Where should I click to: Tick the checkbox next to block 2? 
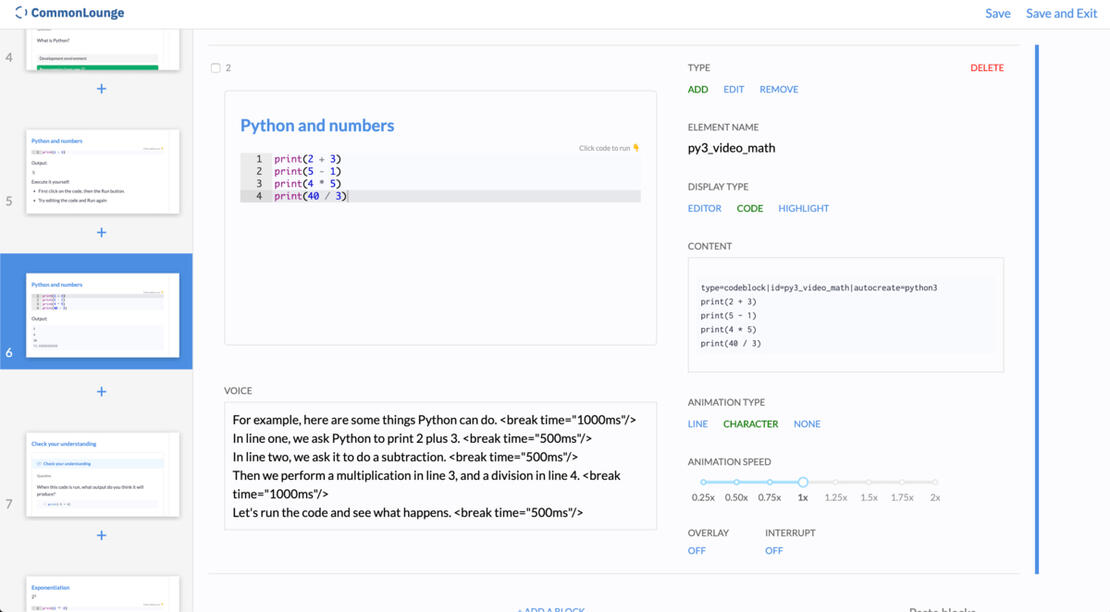coord(215,68)
